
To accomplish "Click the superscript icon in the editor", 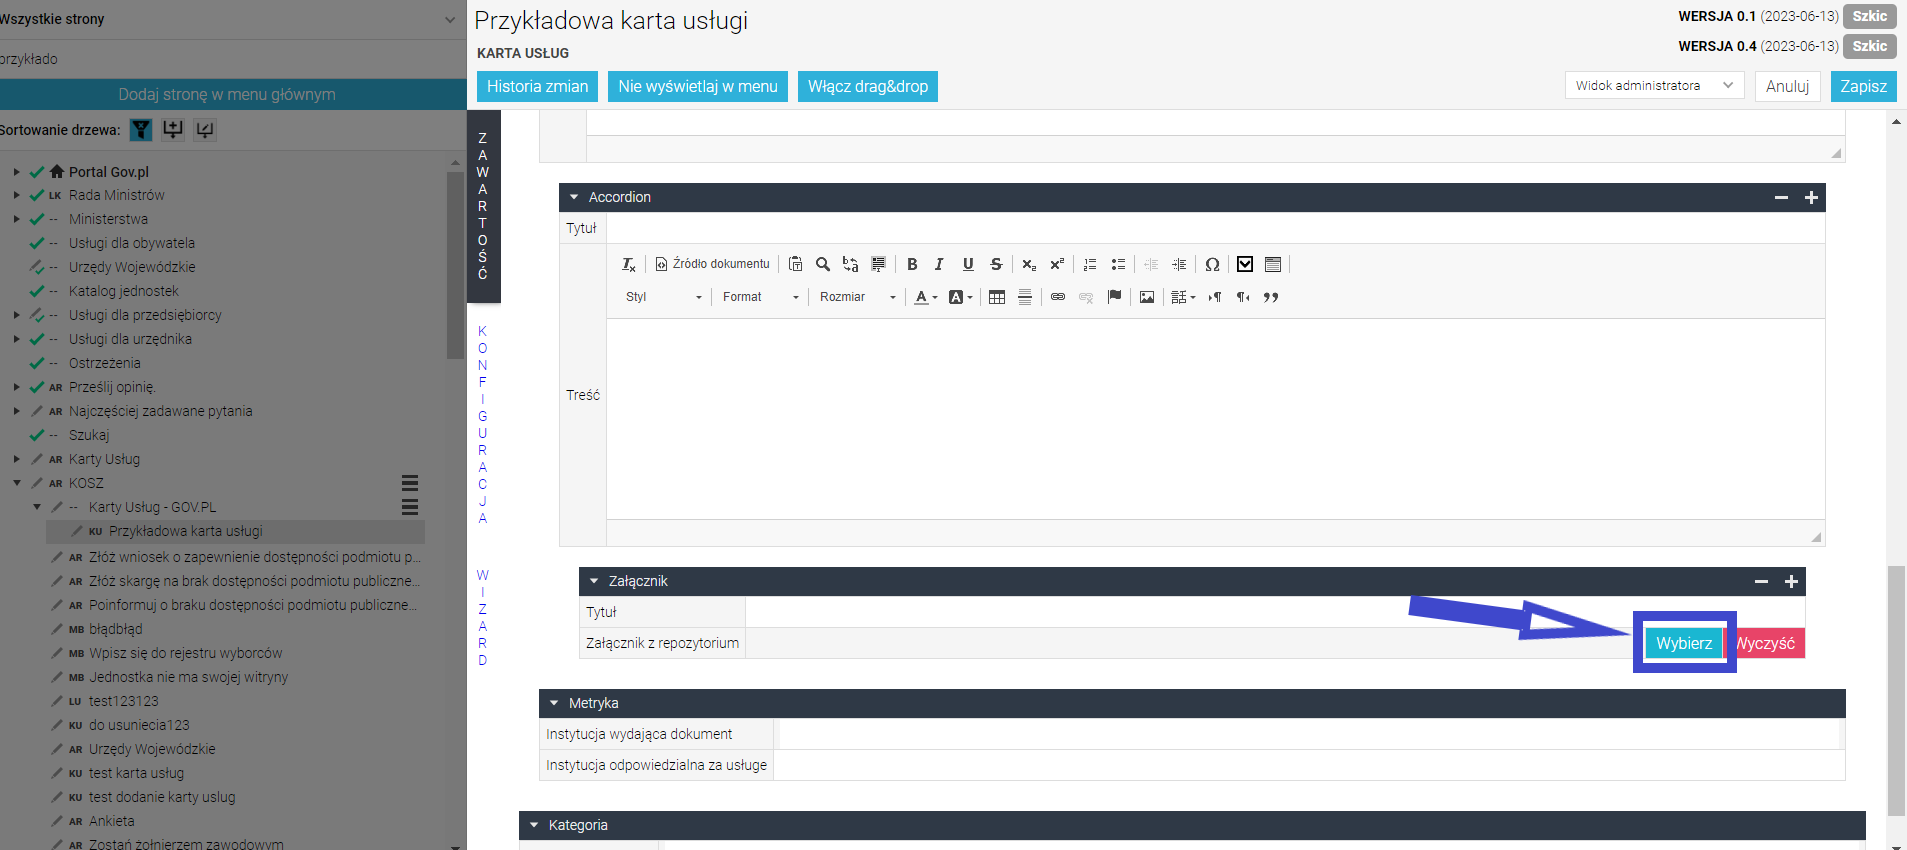I will (x=1057, y=264).
